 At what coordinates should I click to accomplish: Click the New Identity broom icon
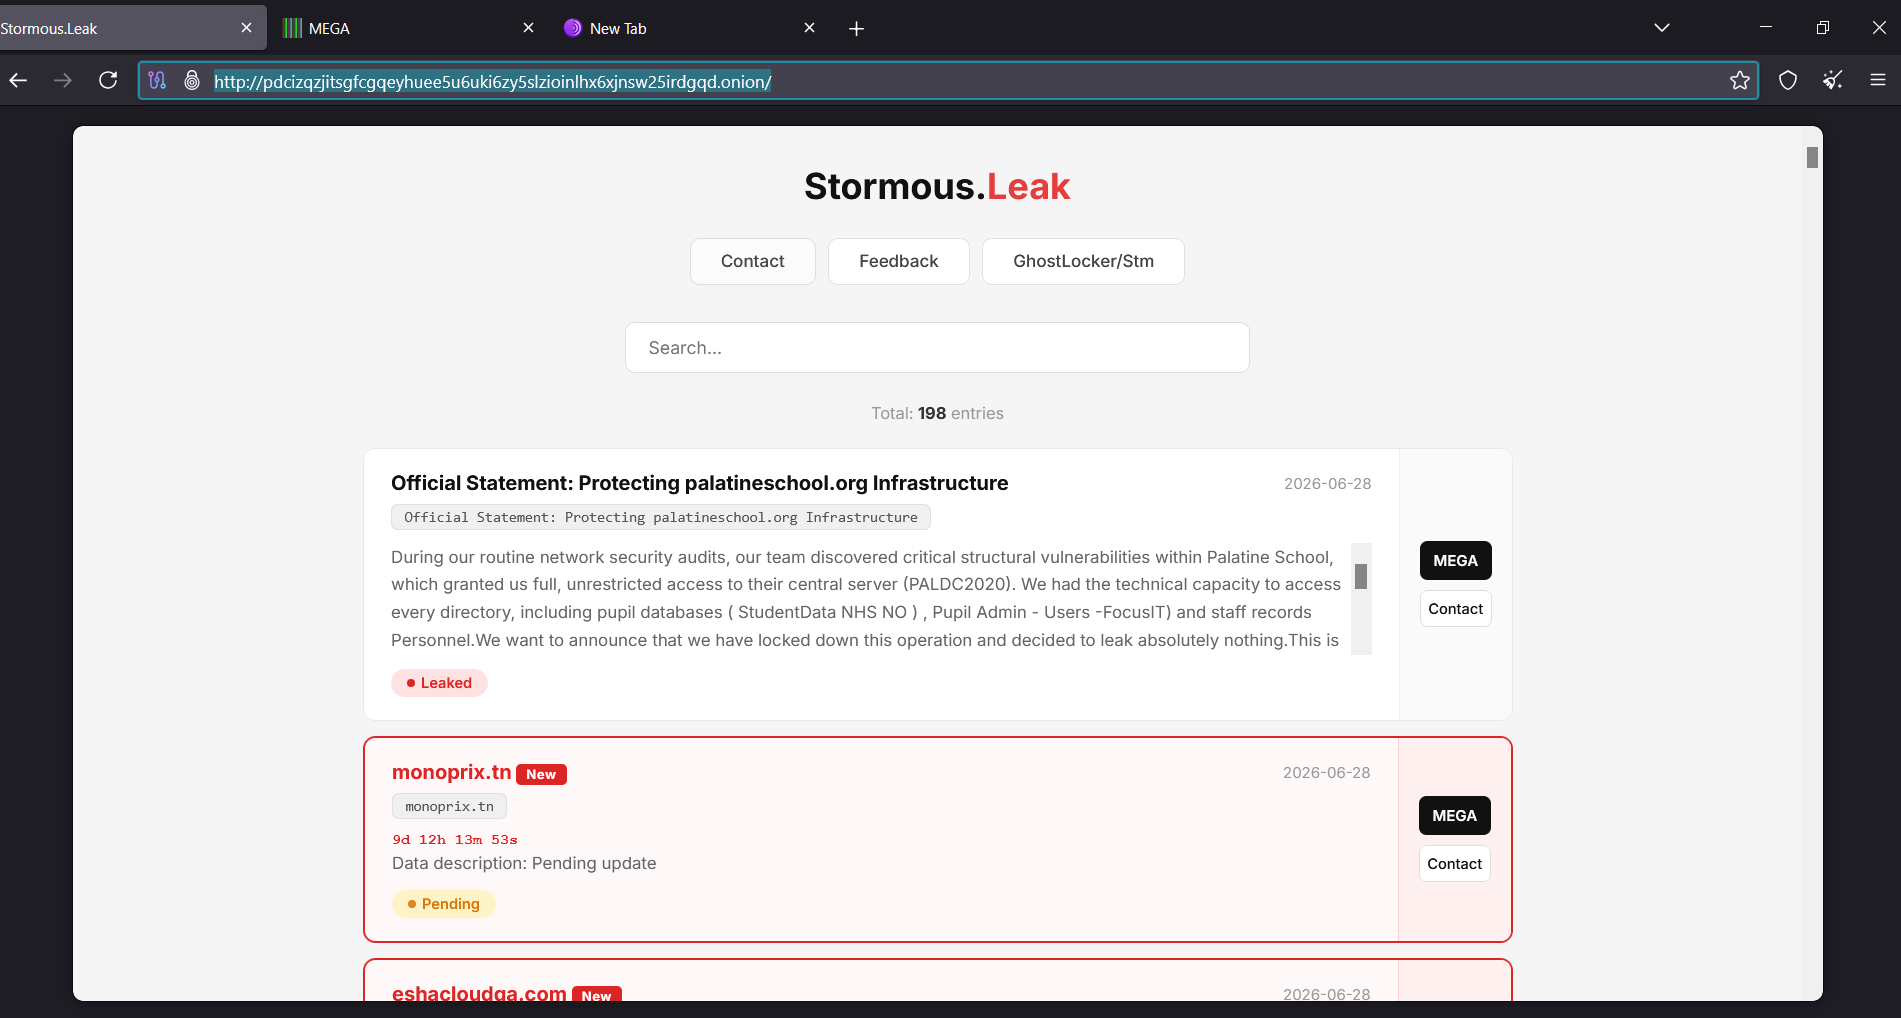click(1833, 81)
